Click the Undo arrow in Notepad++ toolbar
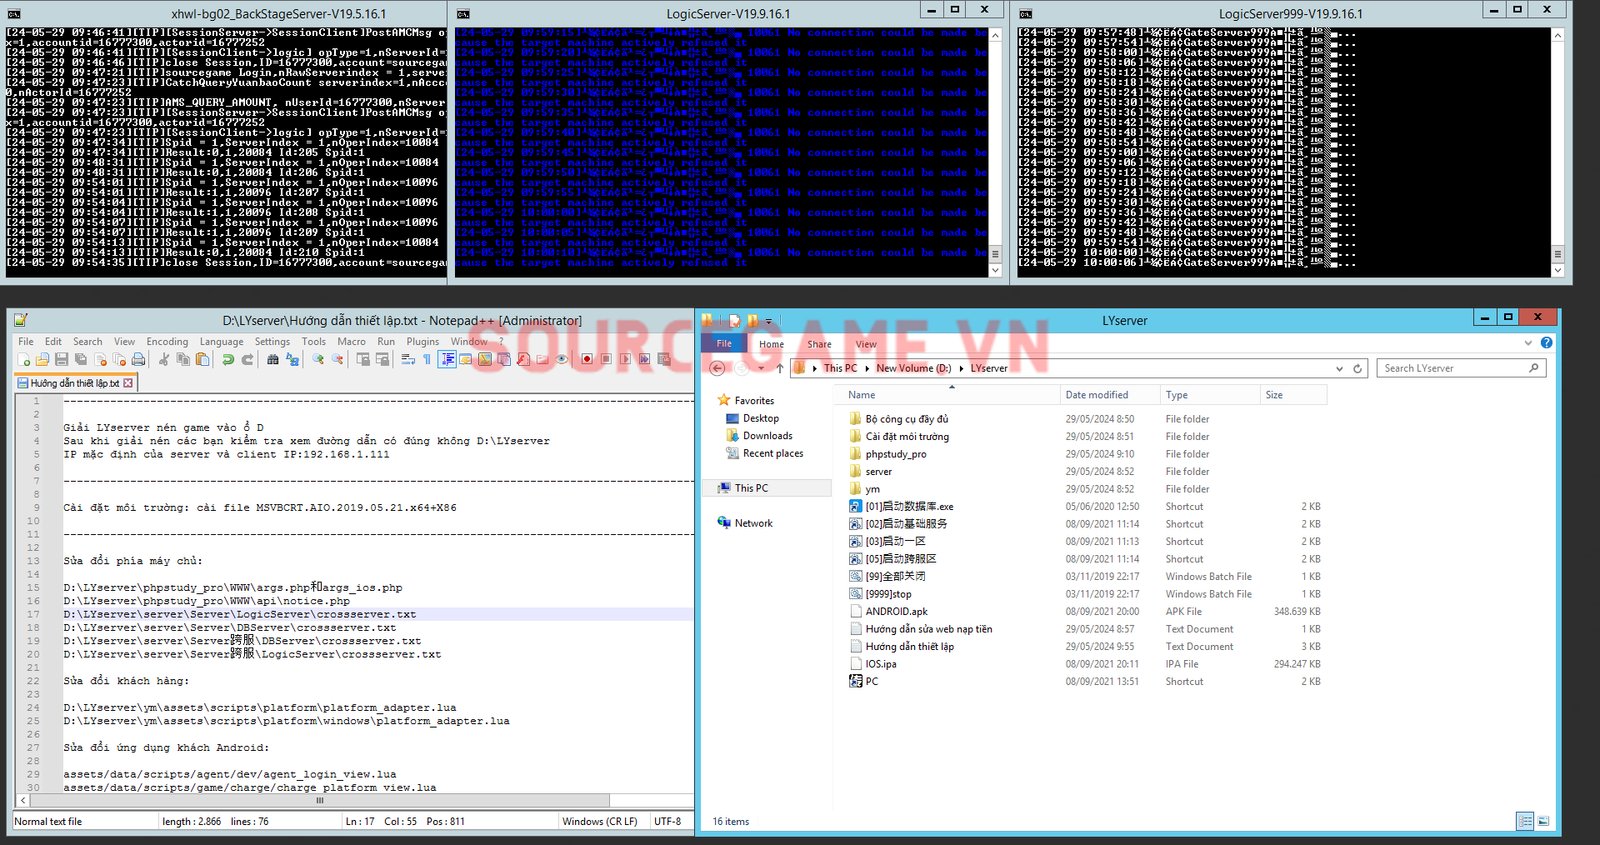The height and width of the screenshot is (845, 1600). (x=228, y=360)
